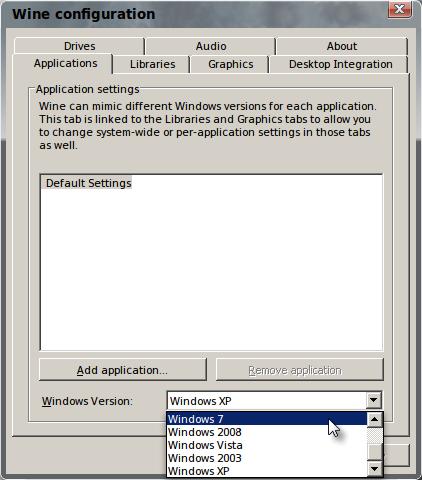Go to Desktop Integration tab
The width and height of the screenshot is (422, 480).
pyautogui.click(x=340, y=64)
